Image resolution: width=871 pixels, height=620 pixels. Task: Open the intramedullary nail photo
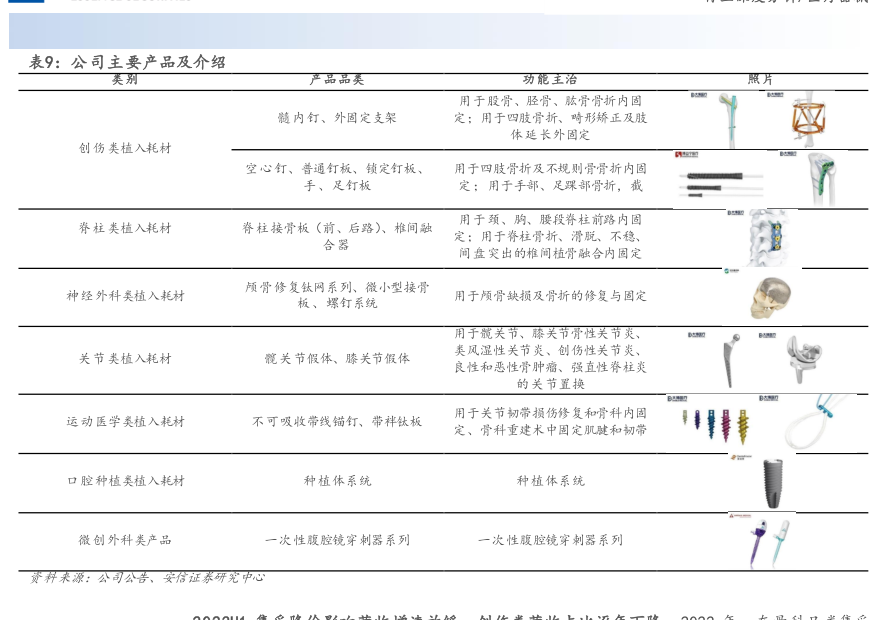[724, 120]
